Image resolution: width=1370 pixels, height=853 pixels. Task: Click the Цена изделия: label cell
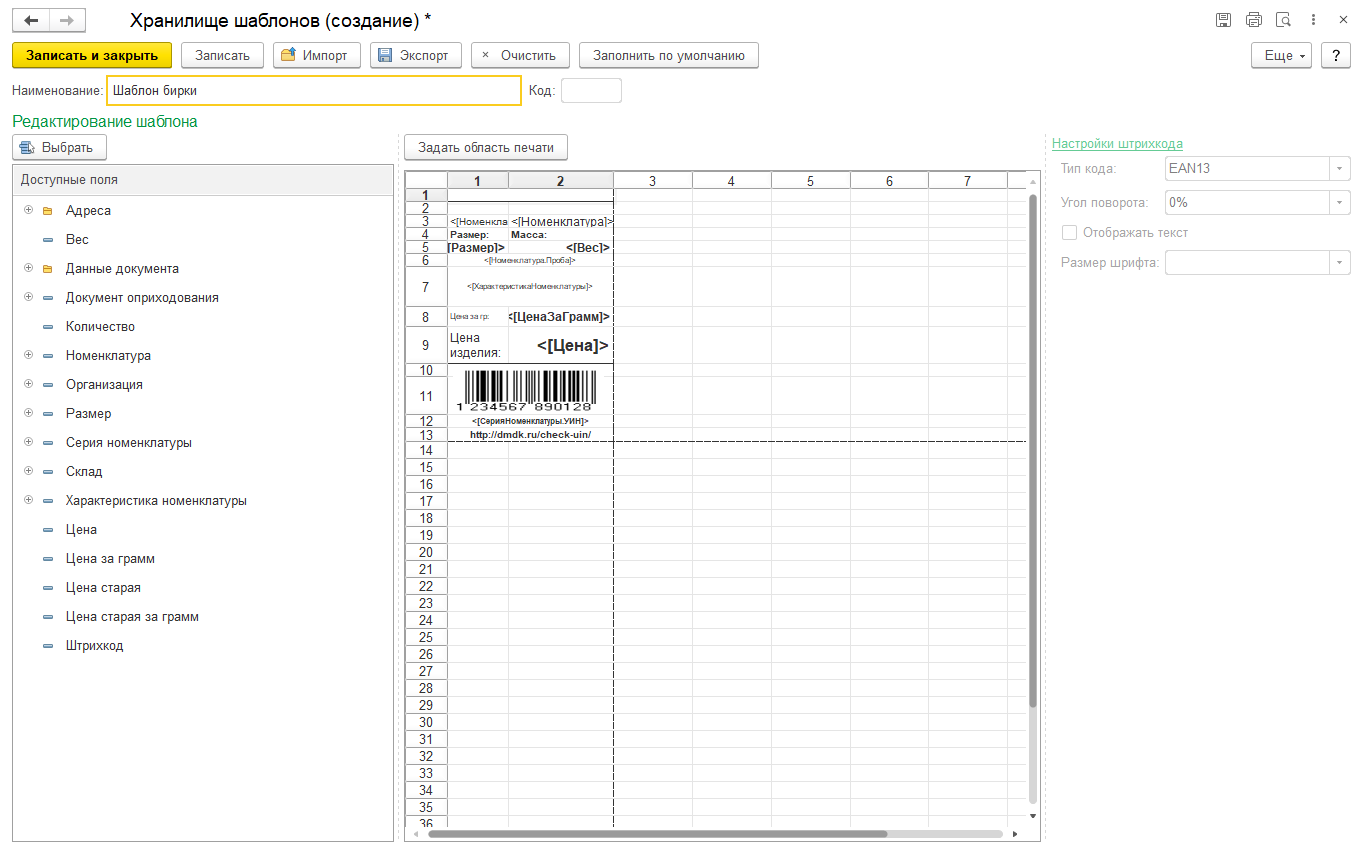[476, 346]
